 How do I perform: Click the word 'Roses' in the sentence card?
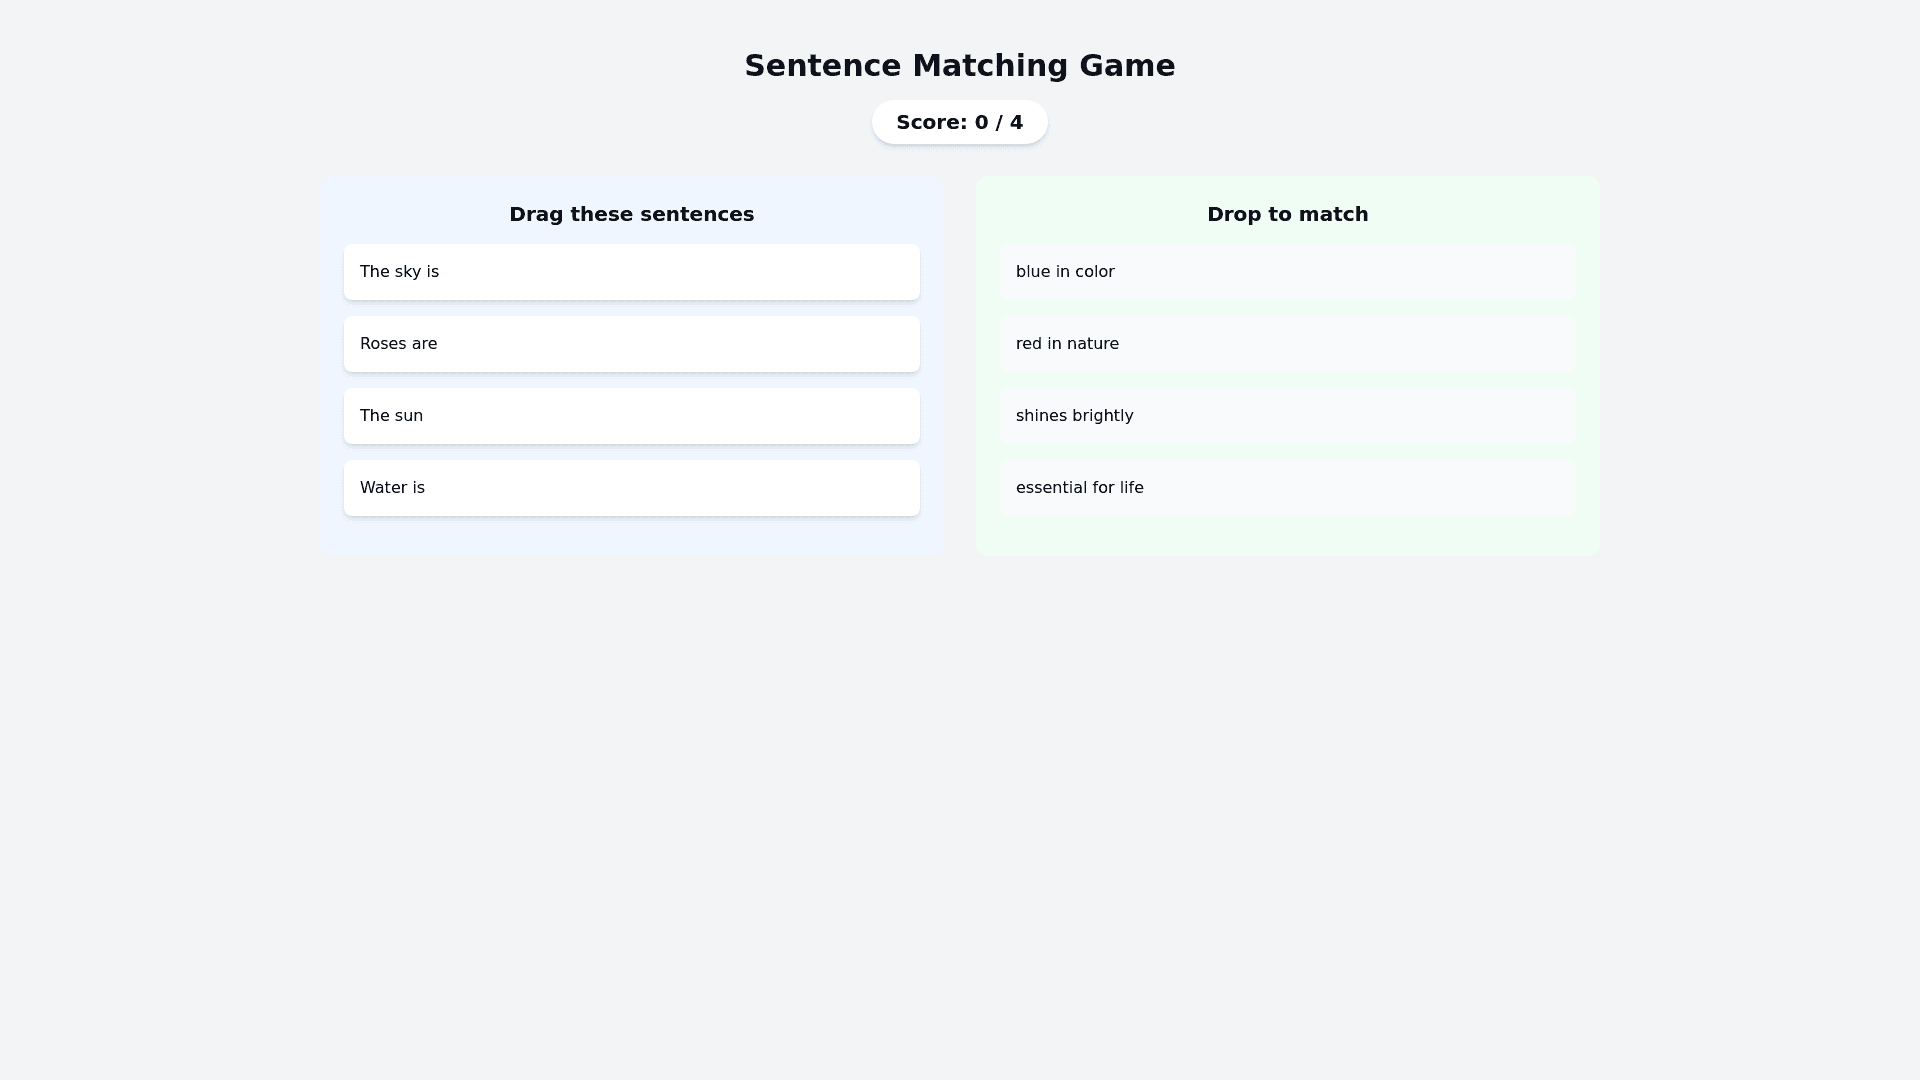pos(381,344)
